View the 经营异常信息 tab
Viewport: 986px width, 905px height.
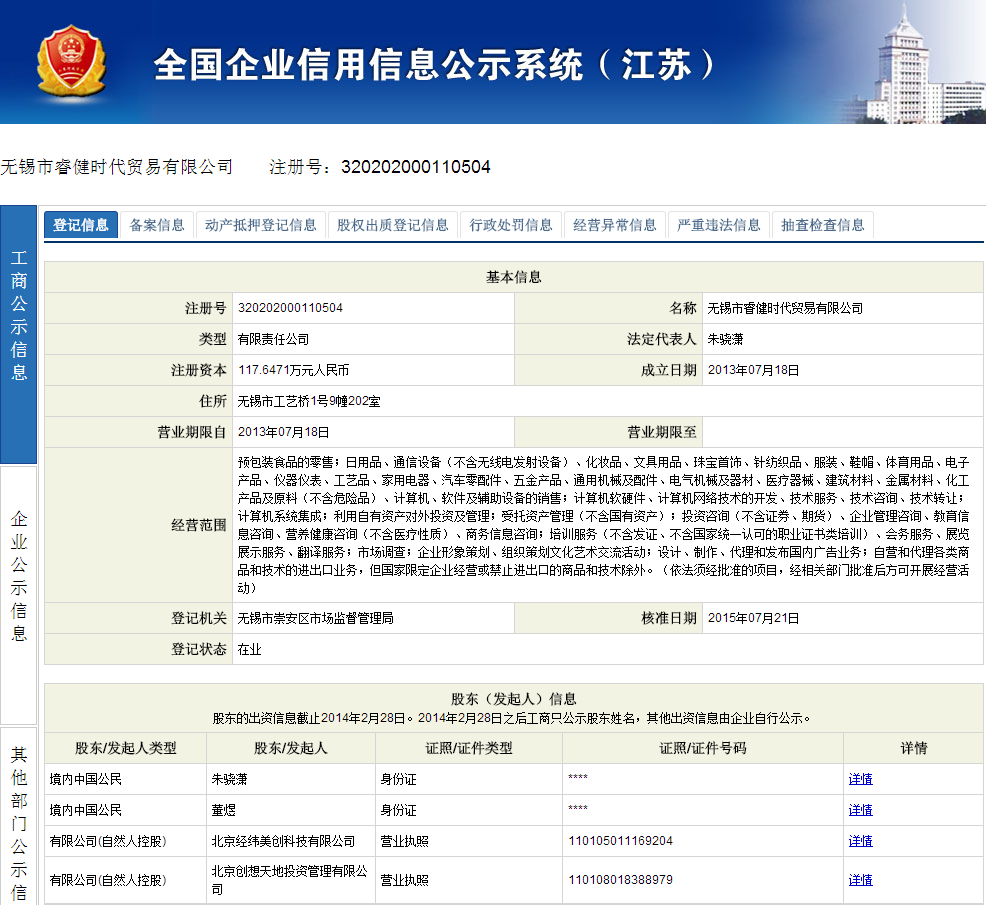615,225
